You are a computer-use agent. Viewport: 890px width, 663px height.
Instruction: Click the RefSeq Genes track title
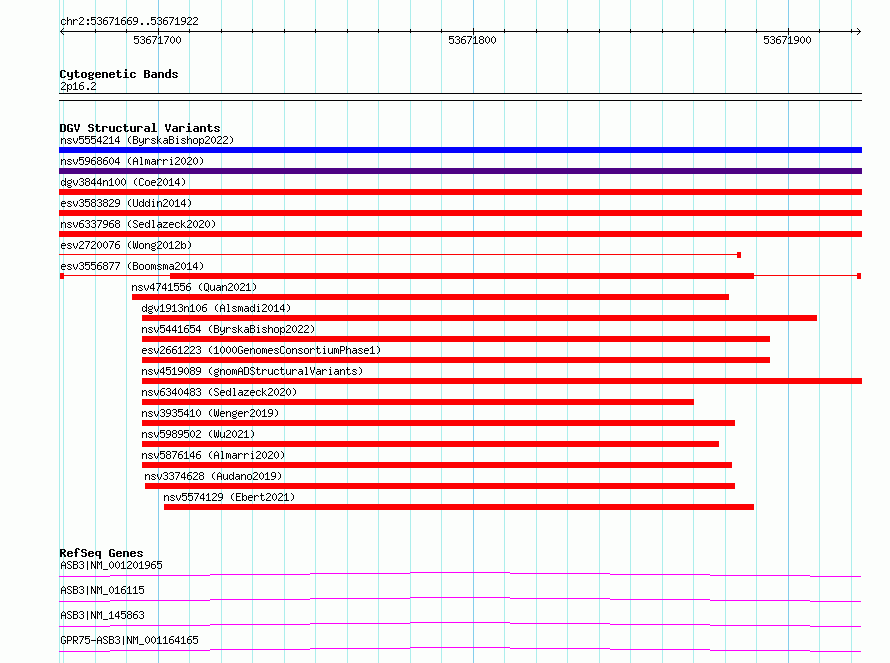(x=101, y=553)
